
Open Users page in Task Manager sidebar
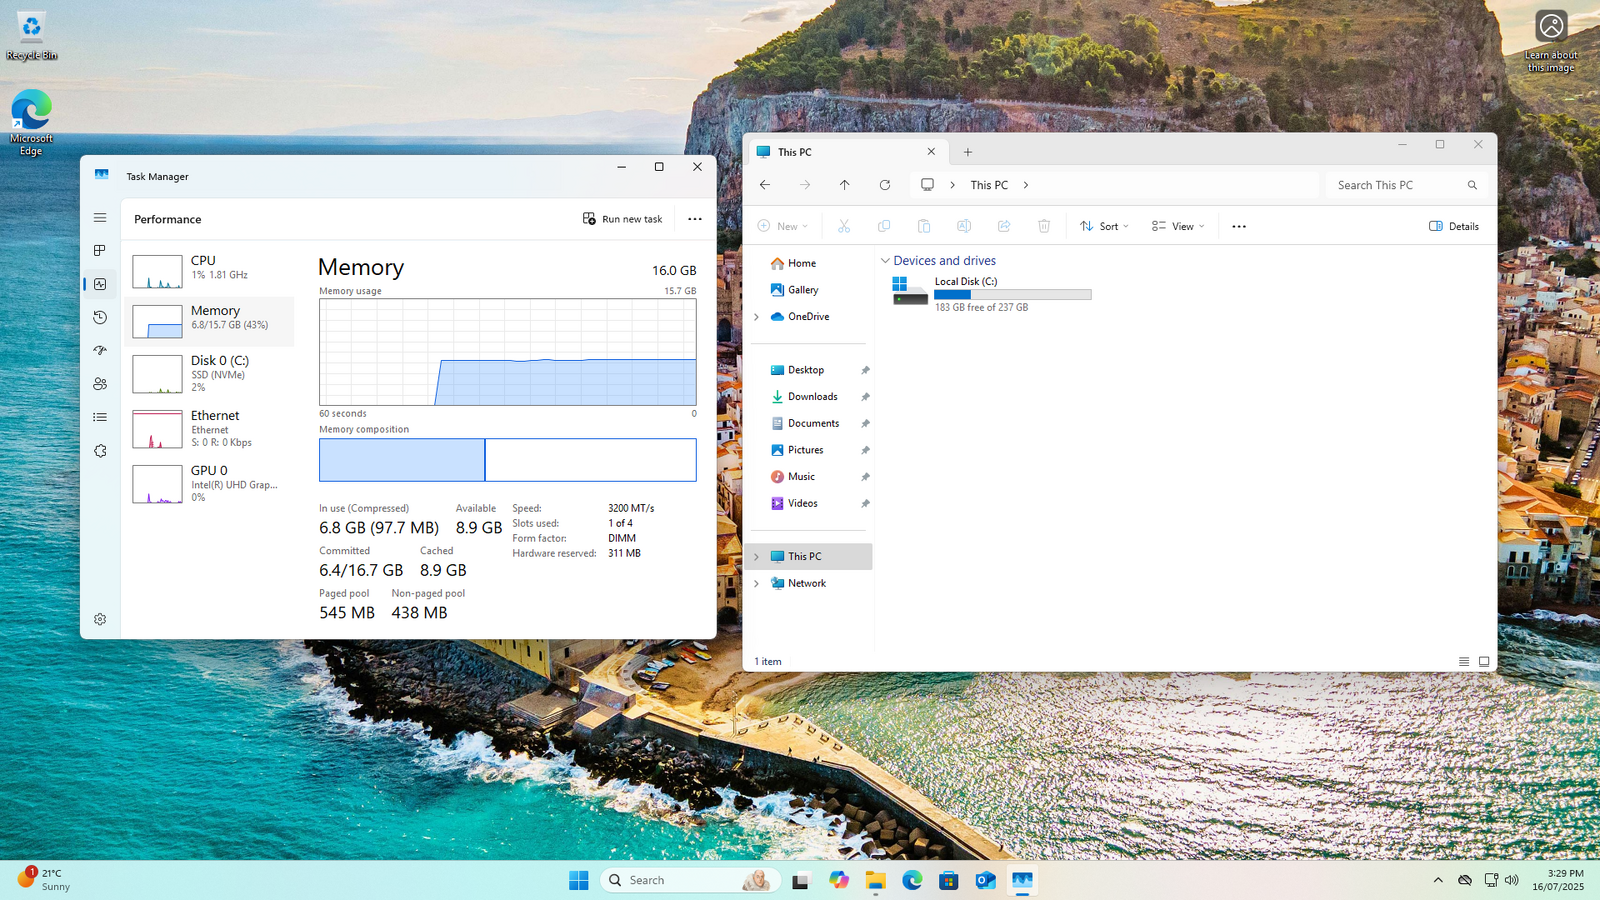(100, 384)
